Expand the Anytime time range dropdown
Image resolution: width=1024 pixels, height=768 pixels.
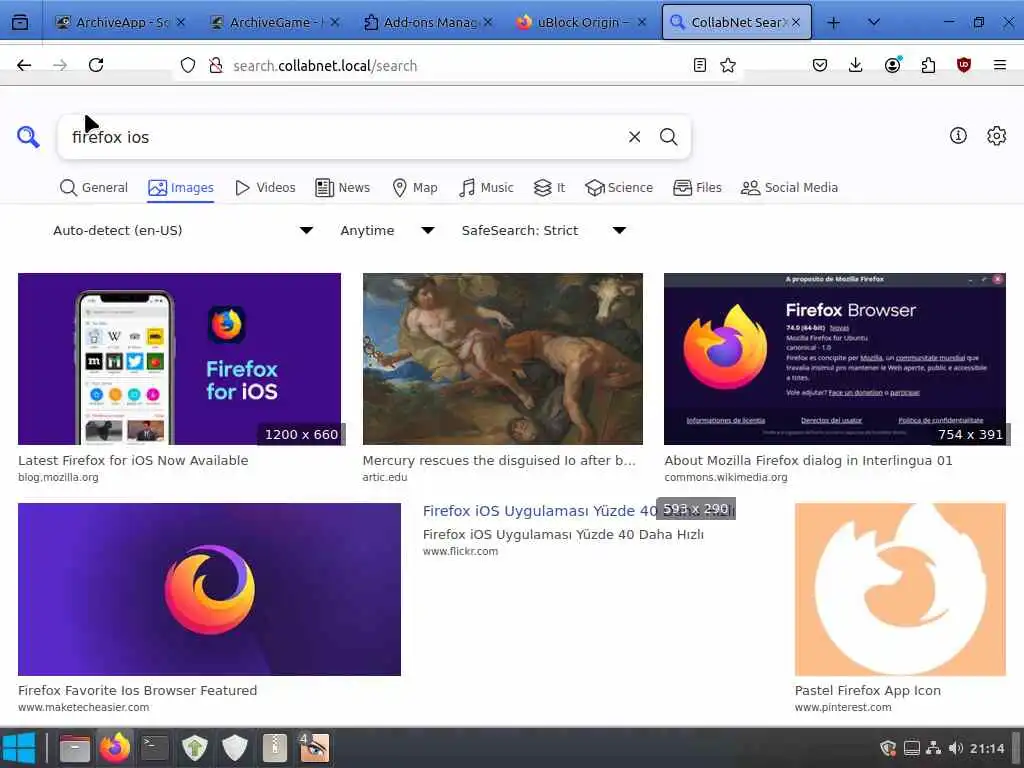pyautogui.click(x=387, y=231)
